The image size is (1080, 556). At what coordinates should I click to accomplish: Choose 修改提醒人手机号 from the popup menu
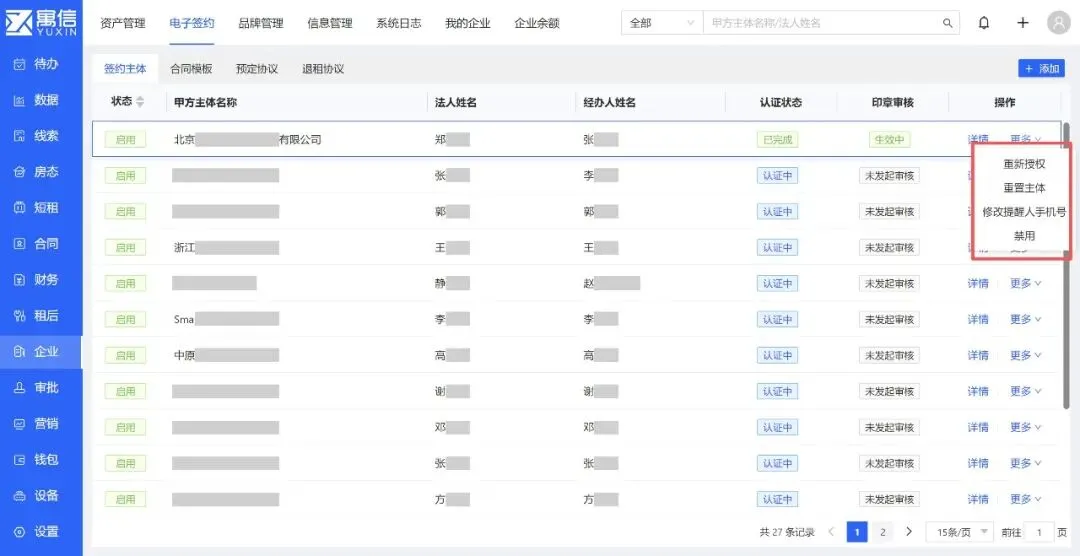tap(1024, 212)
